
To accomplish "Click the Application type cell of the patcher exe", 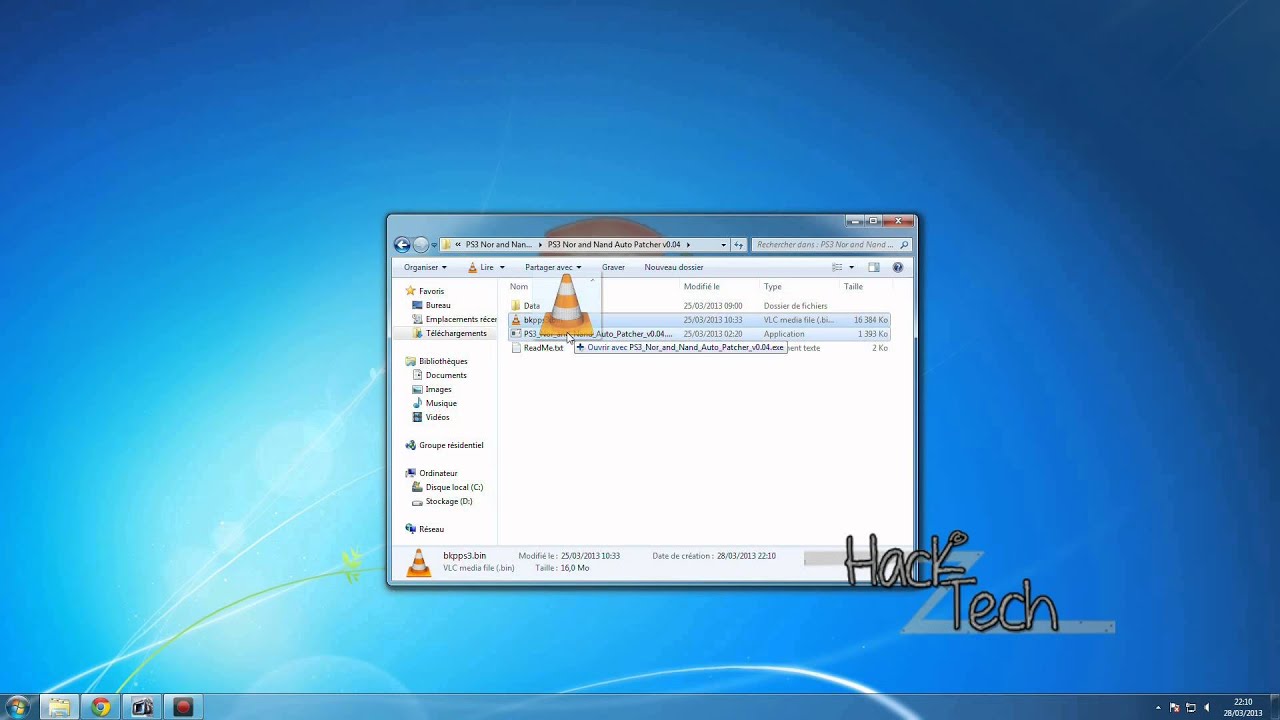I will [x=784, y=334].
